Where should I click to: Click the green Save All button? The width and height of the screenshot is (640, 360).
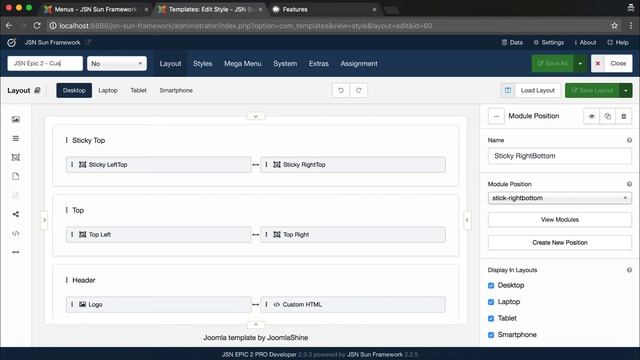tap(552, 63)
